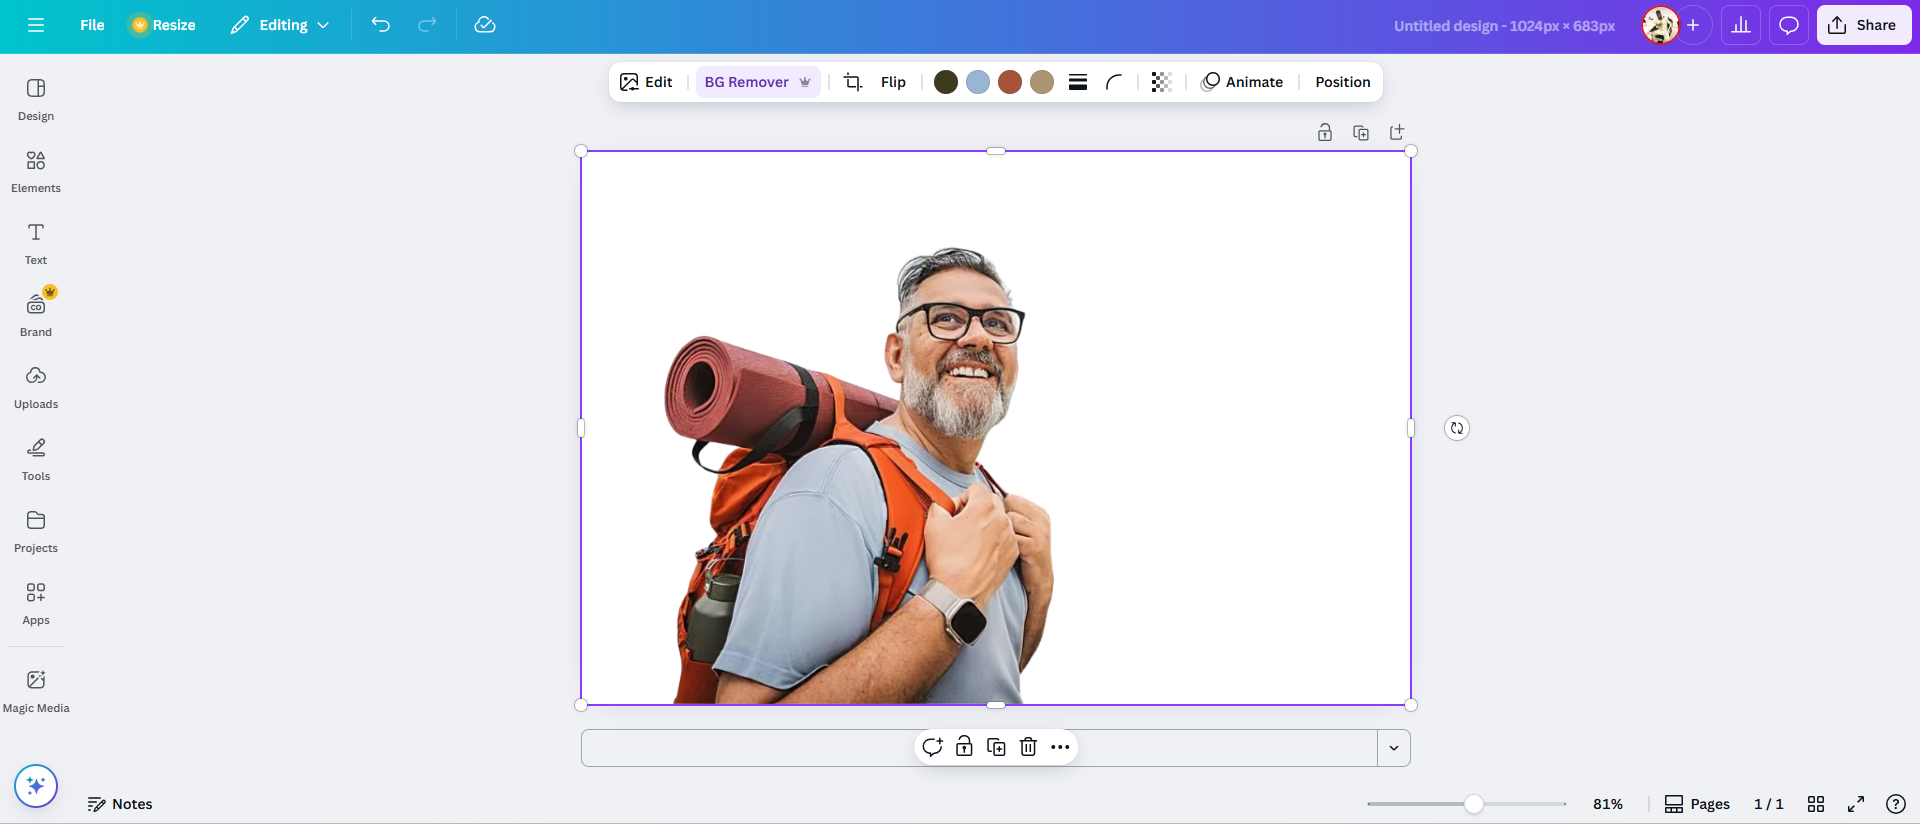
Task: Open the Position panel tab
Action: click(x=1342, y=82)
